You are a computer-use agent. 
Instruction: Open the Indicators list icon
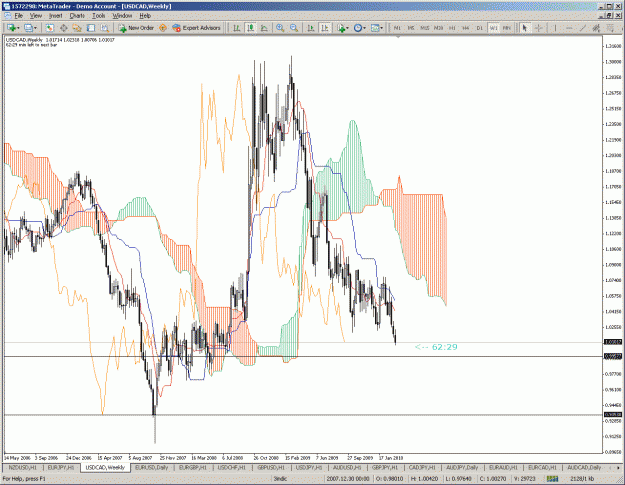[x=341, y=28]
